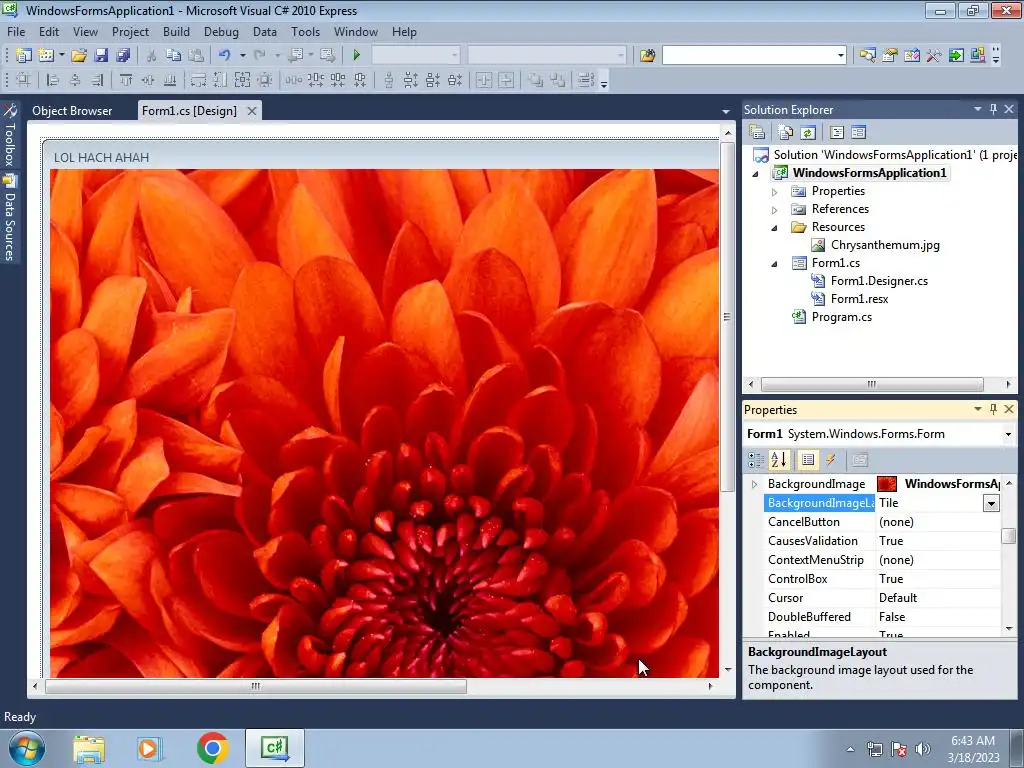Click the designer horizontal scrollbar thumb
Screen dimensions: 1024x768
pyautogui.click(x=255, y=686)
